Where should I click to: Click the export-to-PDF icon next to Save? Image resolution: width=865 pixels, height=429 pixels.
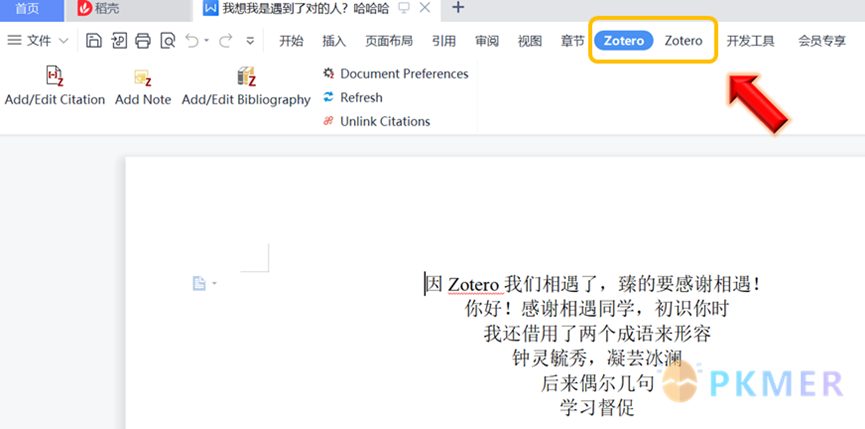point(119,40)
